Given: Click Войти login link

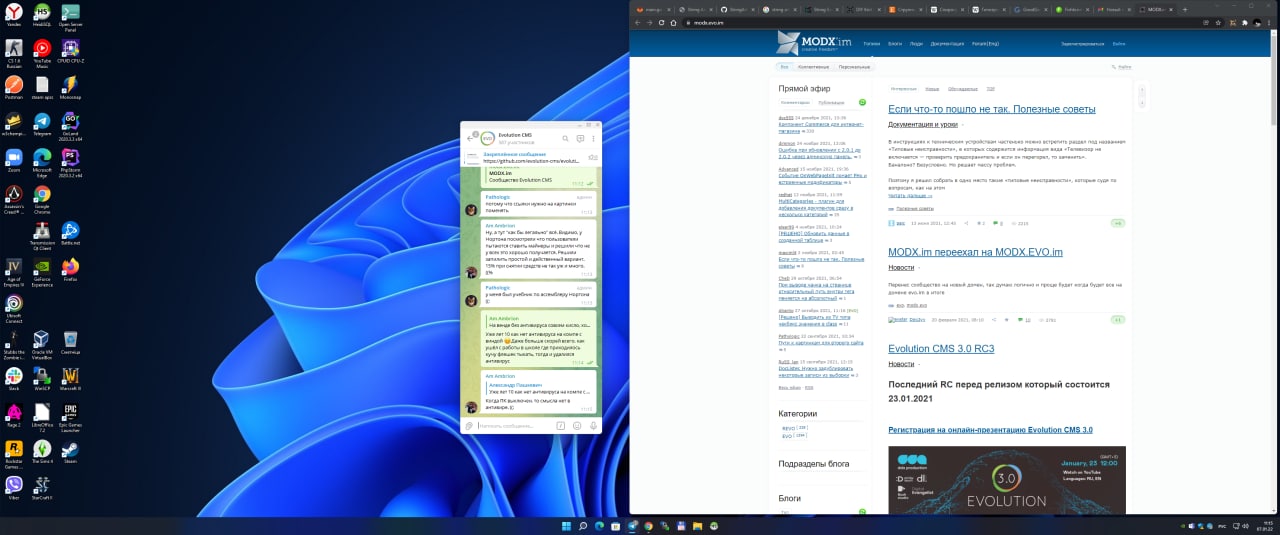Looking at the screenshot, I should 1119,44.
